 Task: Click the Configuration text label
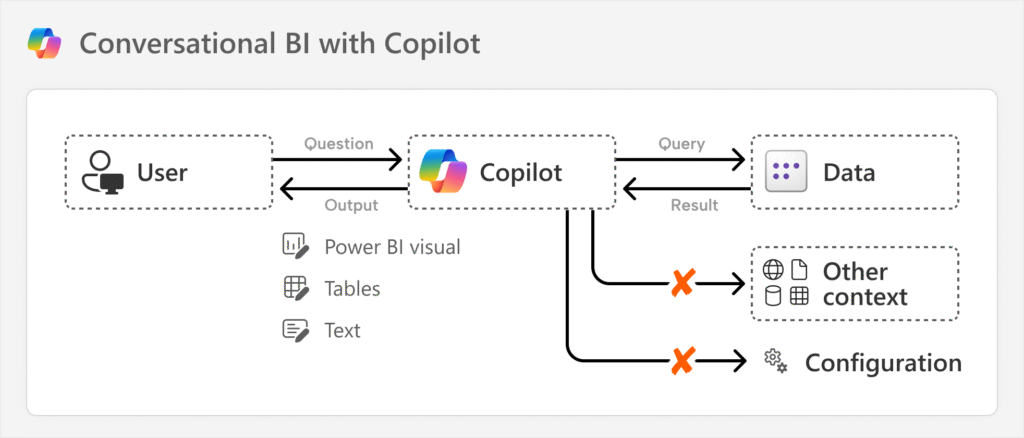point(883,362)
